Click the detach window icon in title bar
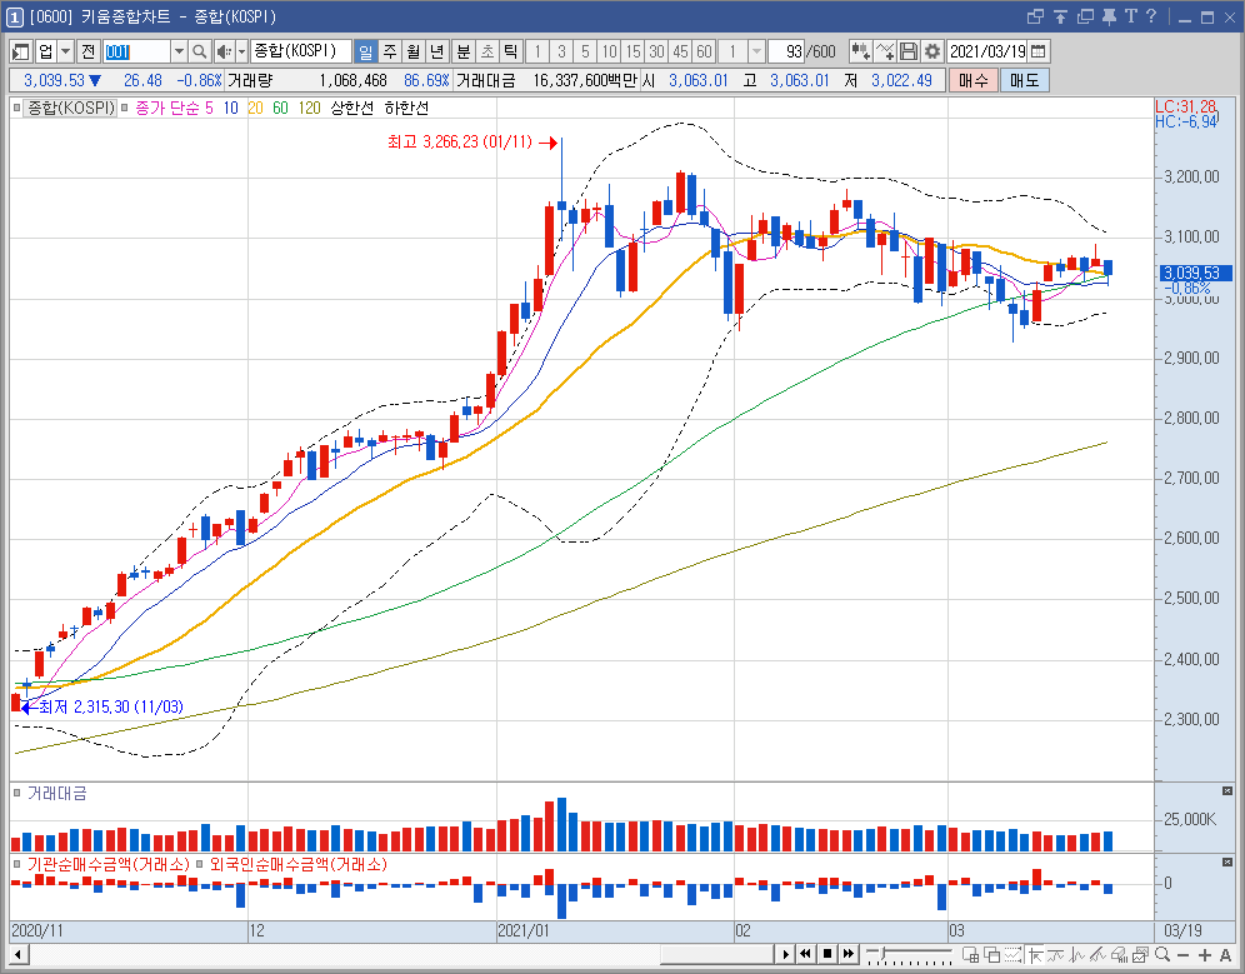Viewport: 1245px width, 974px height. coord(1035,16)
